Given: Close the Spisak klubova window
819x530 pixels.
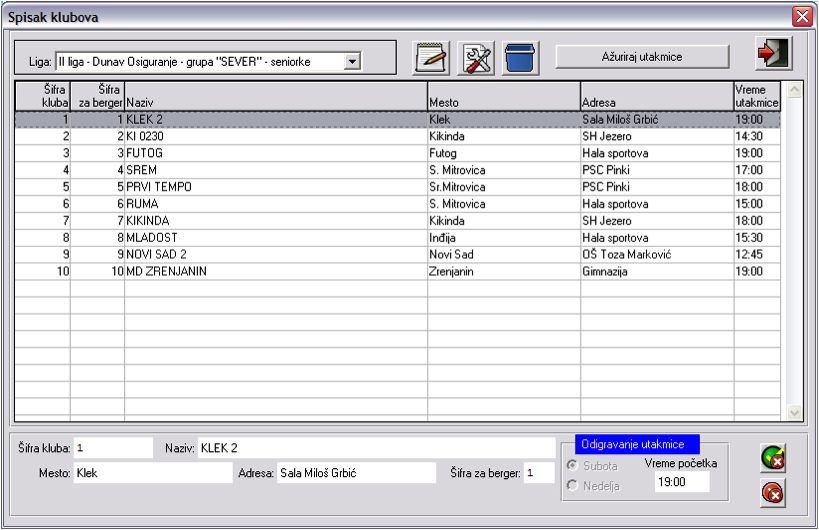Looking at the screenshot, I should coord(801,16).
